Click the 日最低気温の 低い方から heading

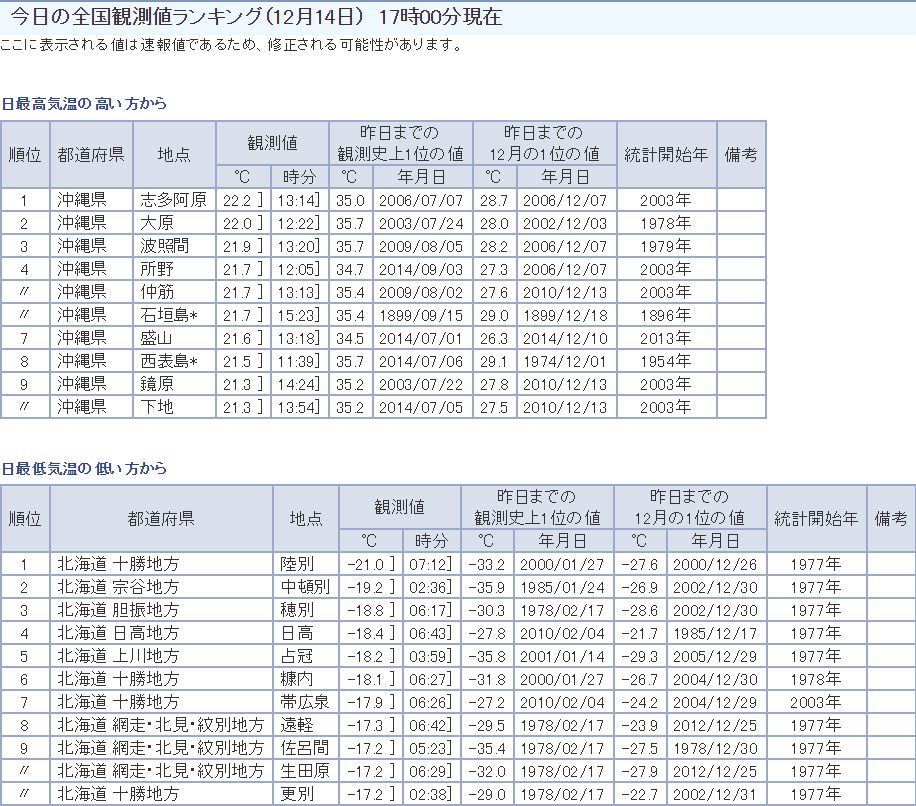[84, 469]
